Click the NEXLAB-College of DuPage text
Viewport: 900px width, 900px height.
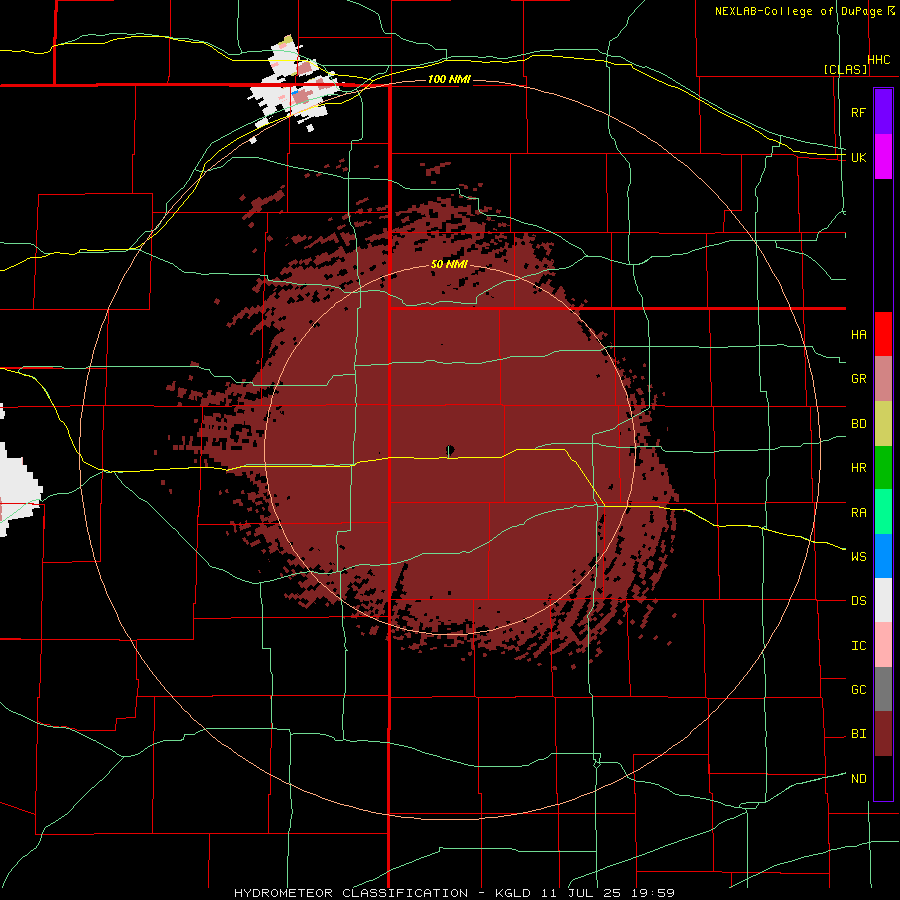(798, 11)
